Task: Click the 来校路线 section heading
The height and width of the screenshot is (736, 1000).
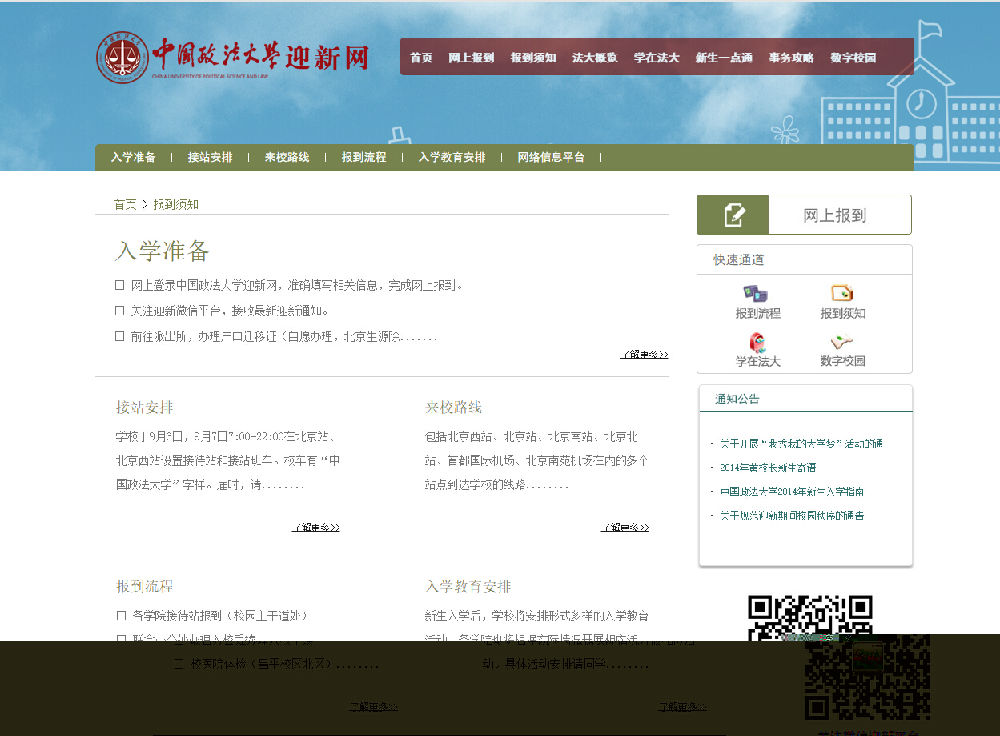Action: click(453, 407)
